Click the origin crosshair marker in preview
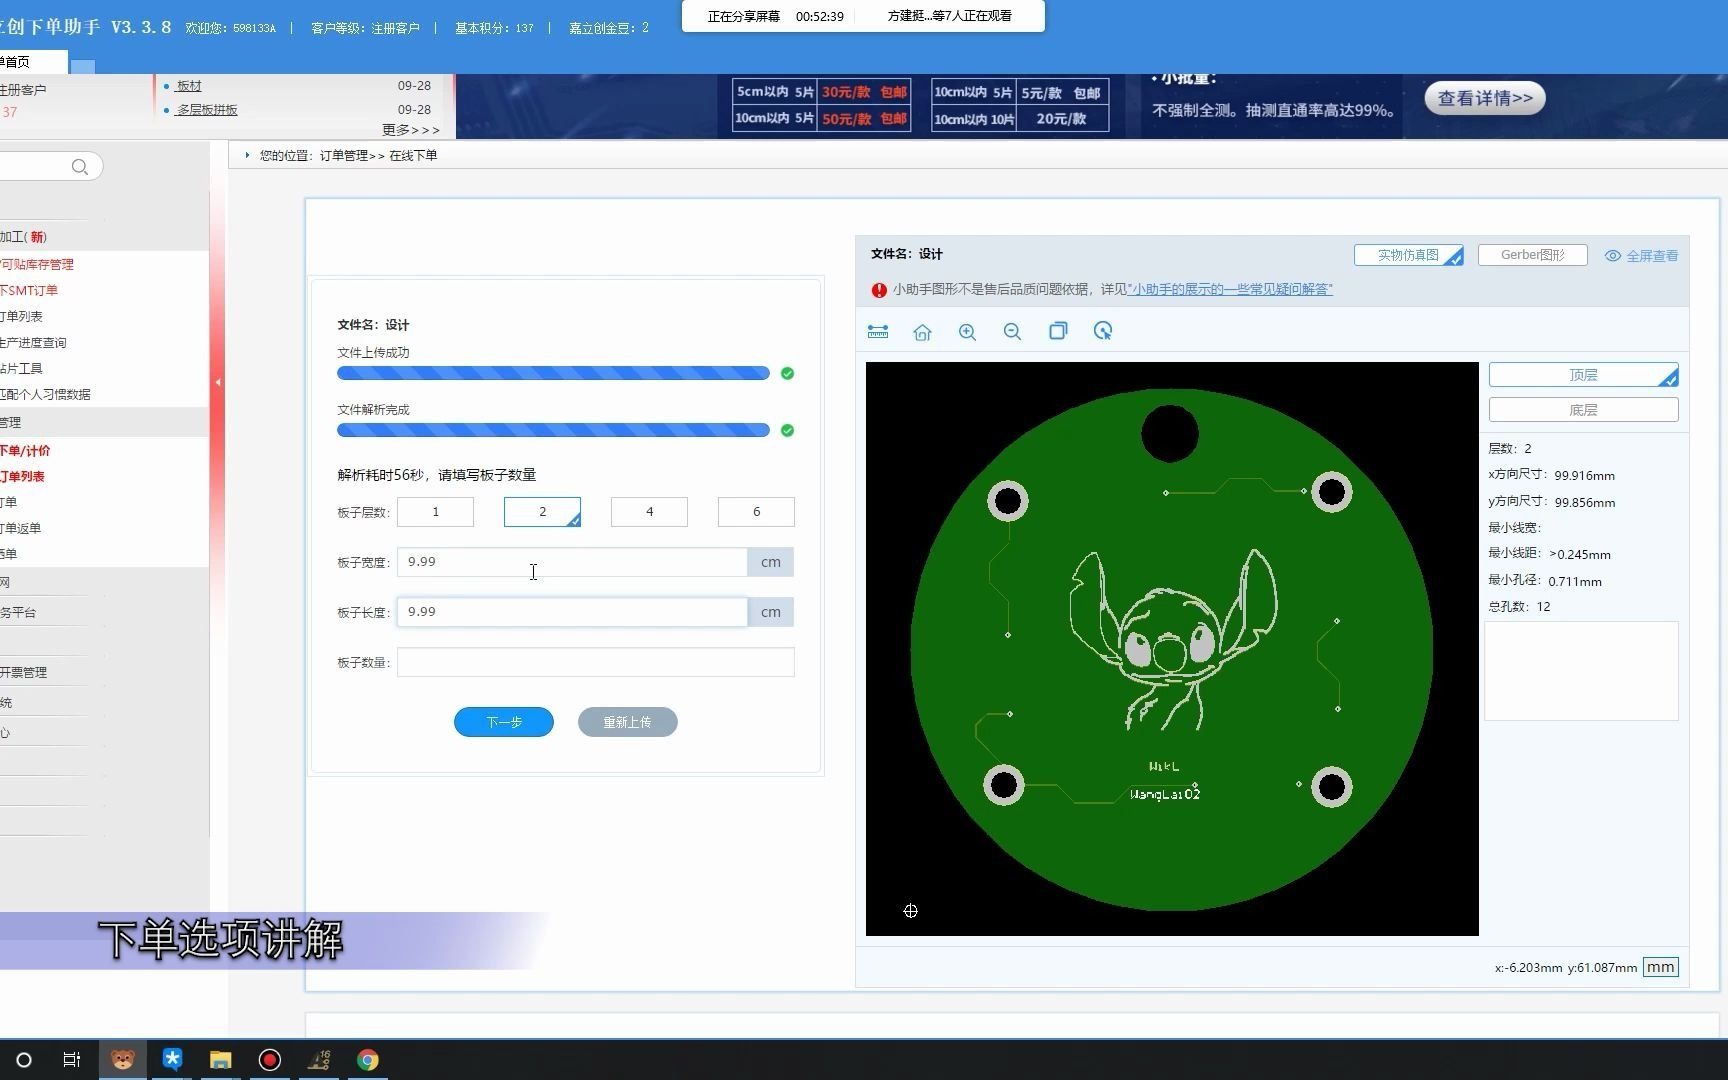Screen dimensions: 1728x1080 [x=910, y=911]
